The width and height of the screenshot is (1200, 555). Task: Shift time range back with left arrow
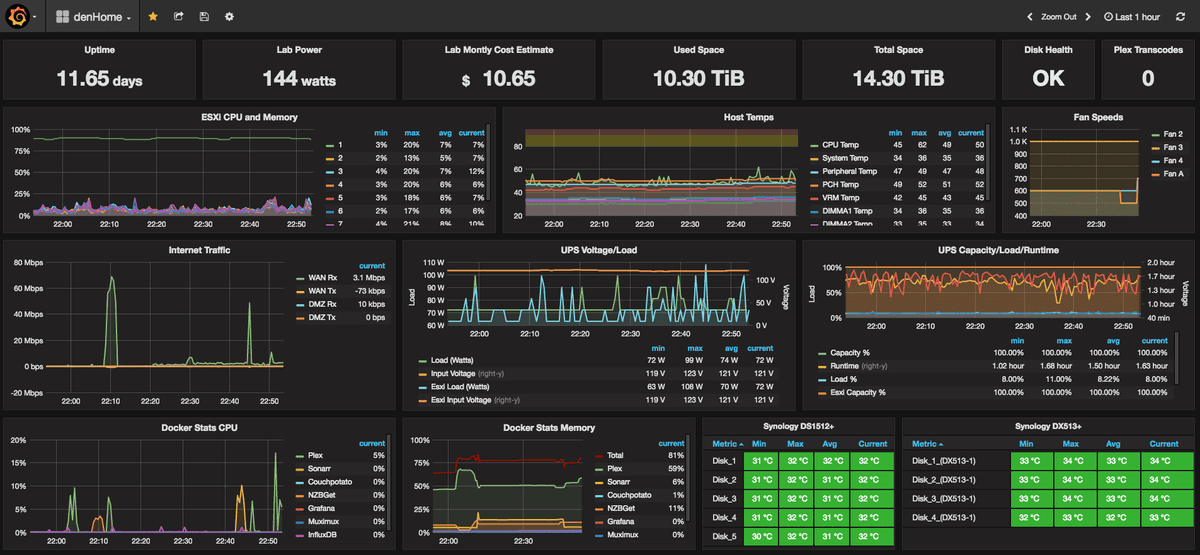pyautogui.click(x=1030, y=17)
